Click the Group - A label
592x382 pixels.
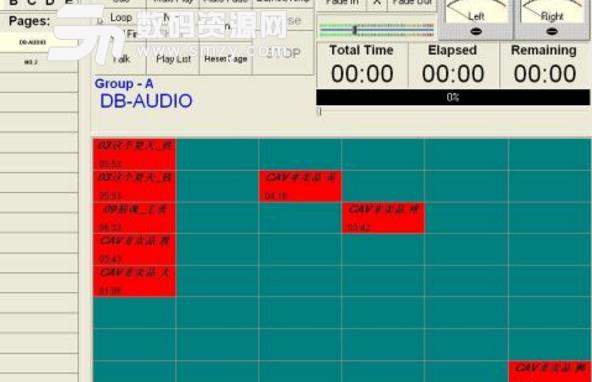click(124, 83)
